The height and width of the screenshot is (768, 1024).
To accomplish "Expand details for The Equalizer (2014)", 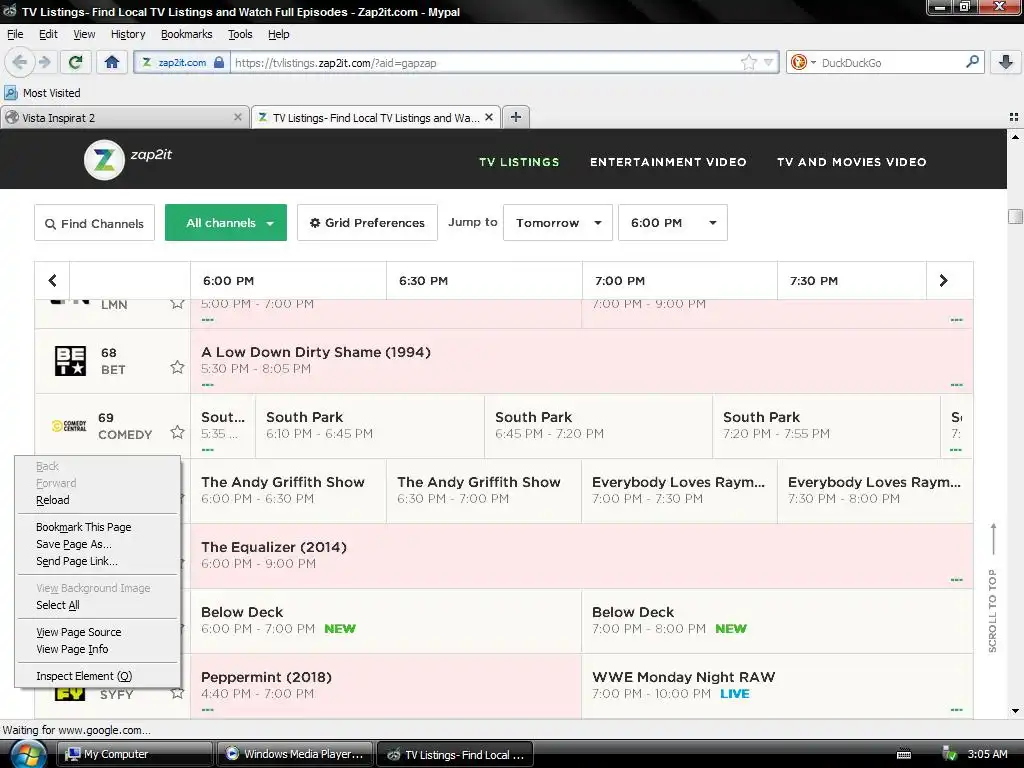I will (x=957, y=580).
